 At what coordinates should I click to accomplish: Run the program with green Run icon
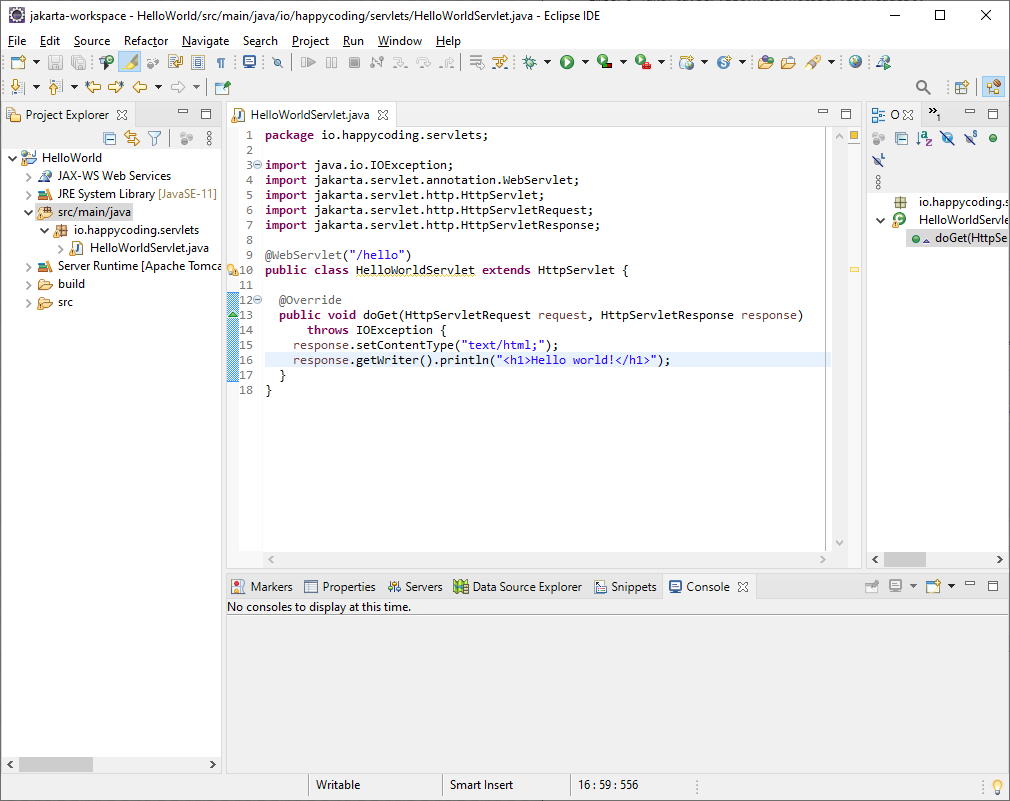coord(567,62)
